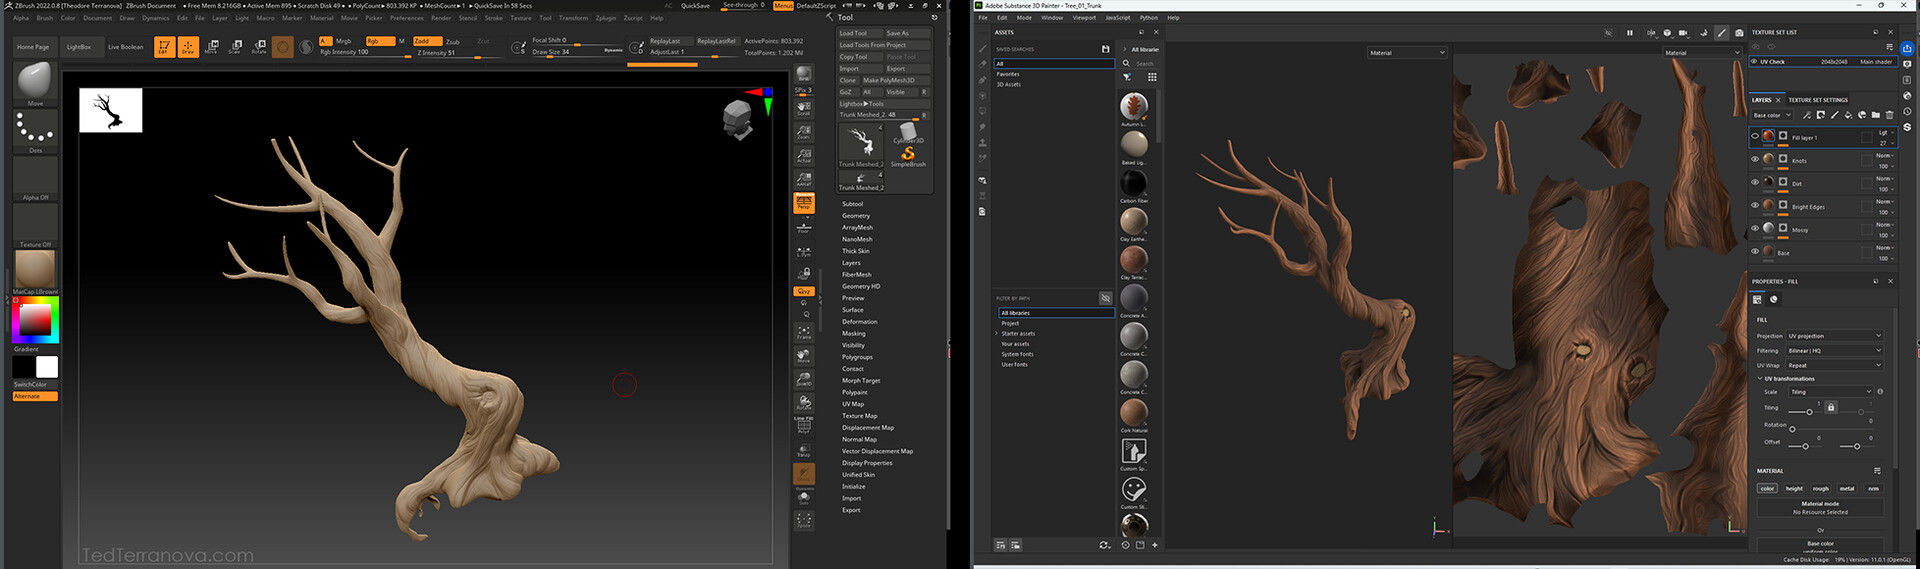Viewport: 1920px width, 569px height.
Task: Toggle the Xyz rotation mode in ZBrush
Action: click(803, 291)
